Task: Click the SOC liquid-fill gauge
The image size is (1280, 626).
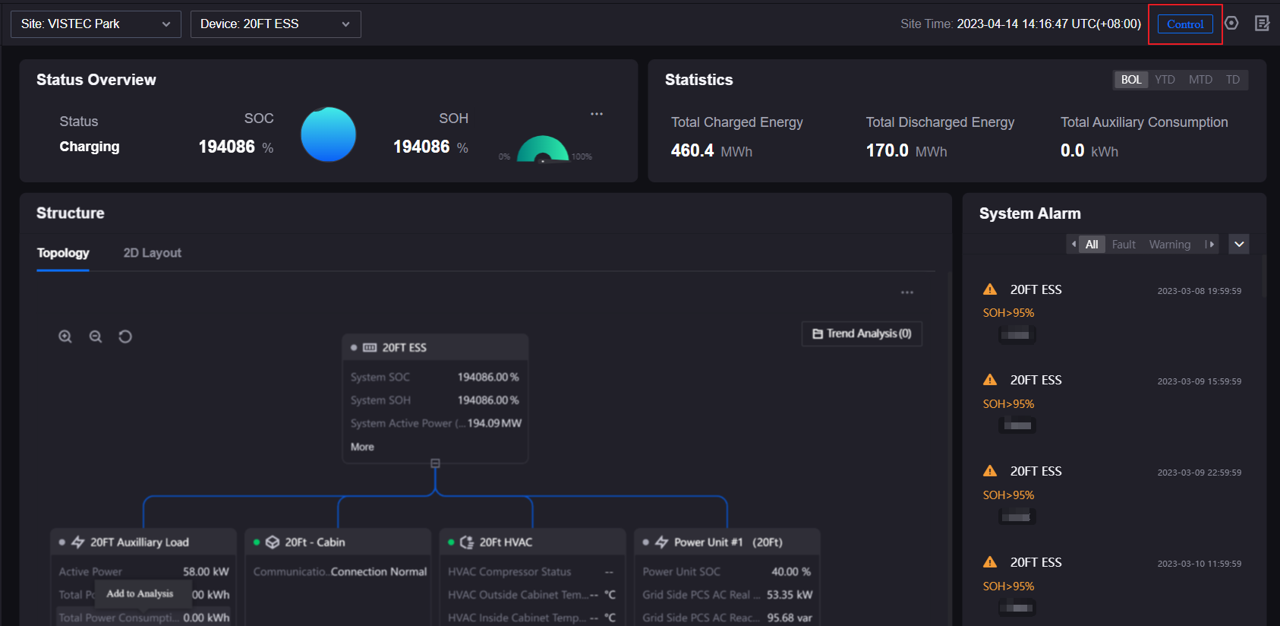Action: (x=328, y=134)
